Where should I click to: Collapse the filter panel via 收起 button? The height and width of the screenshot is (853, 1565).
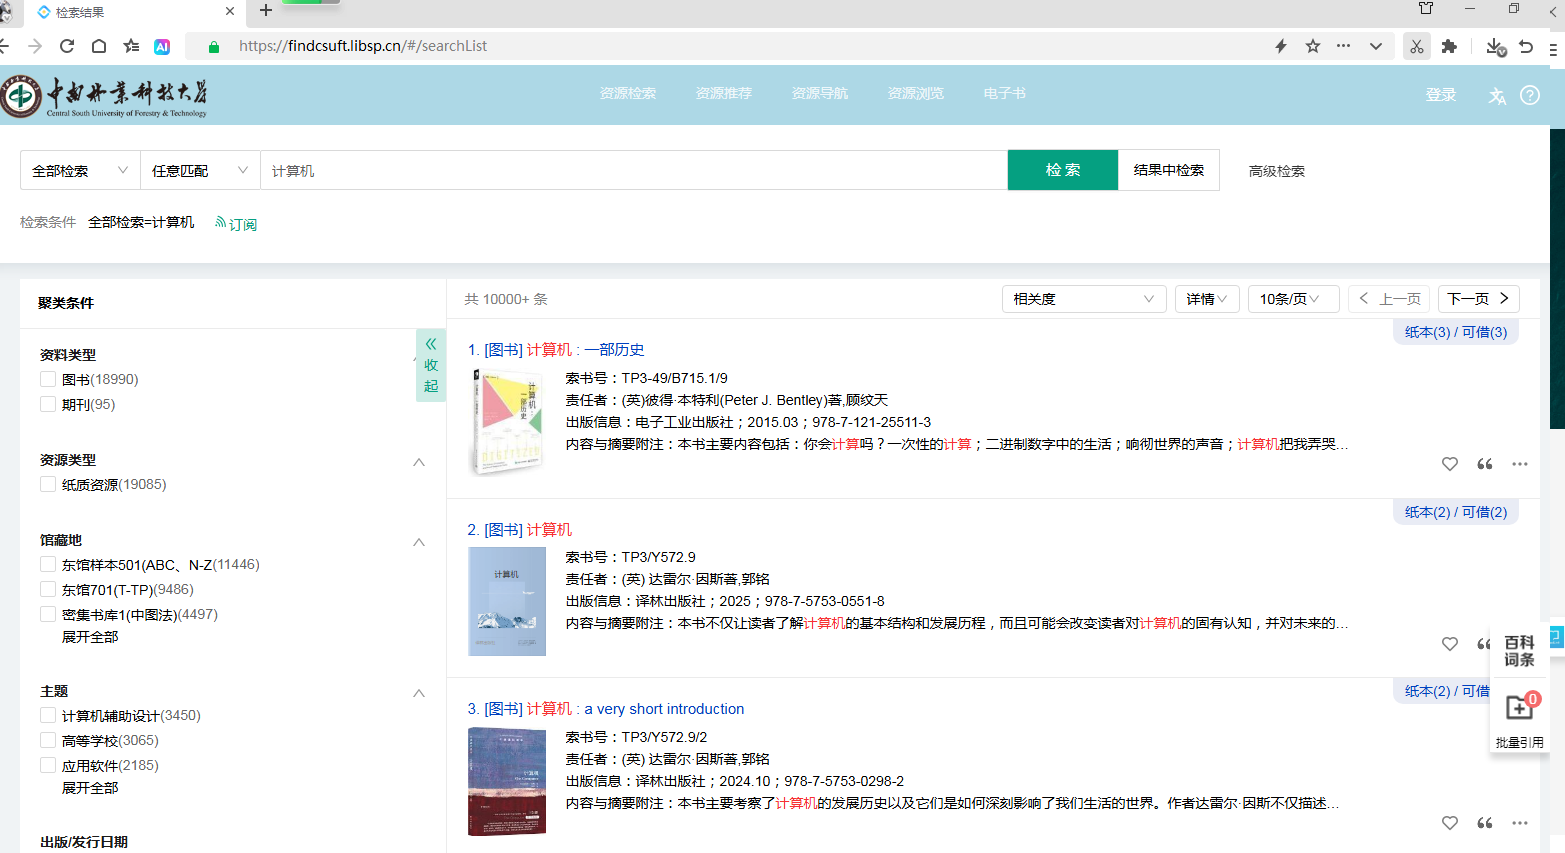coord(430,364)
